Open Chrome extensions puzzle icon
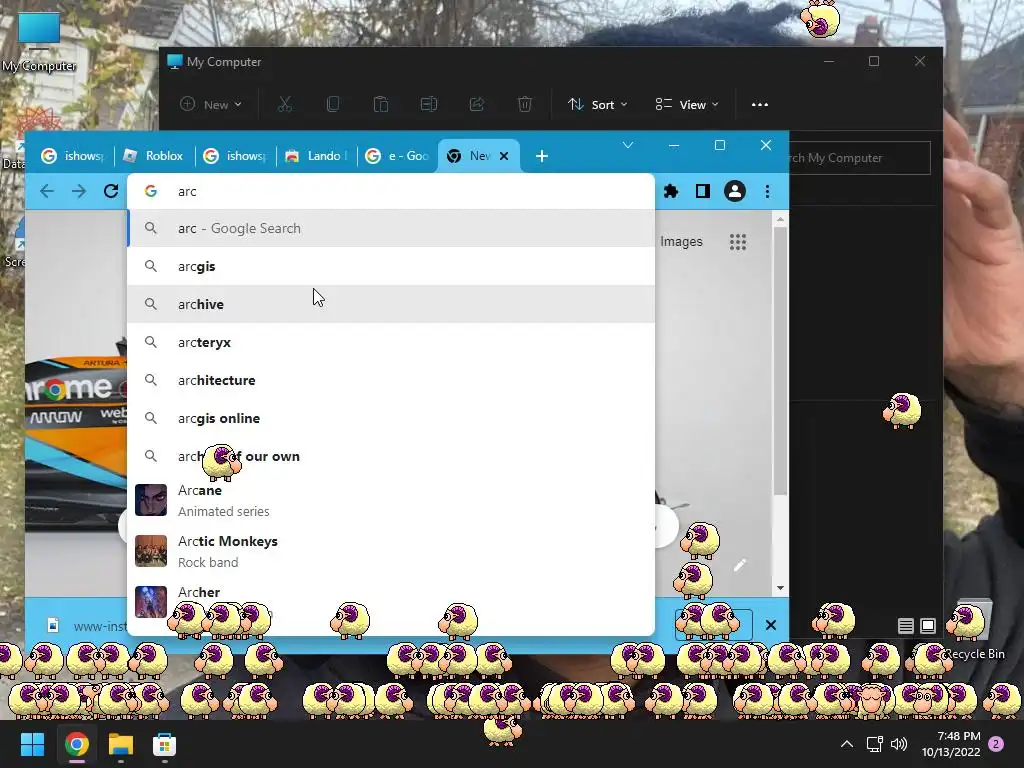1024x768 pixels. pyautogui.click(x=671, y=191)
